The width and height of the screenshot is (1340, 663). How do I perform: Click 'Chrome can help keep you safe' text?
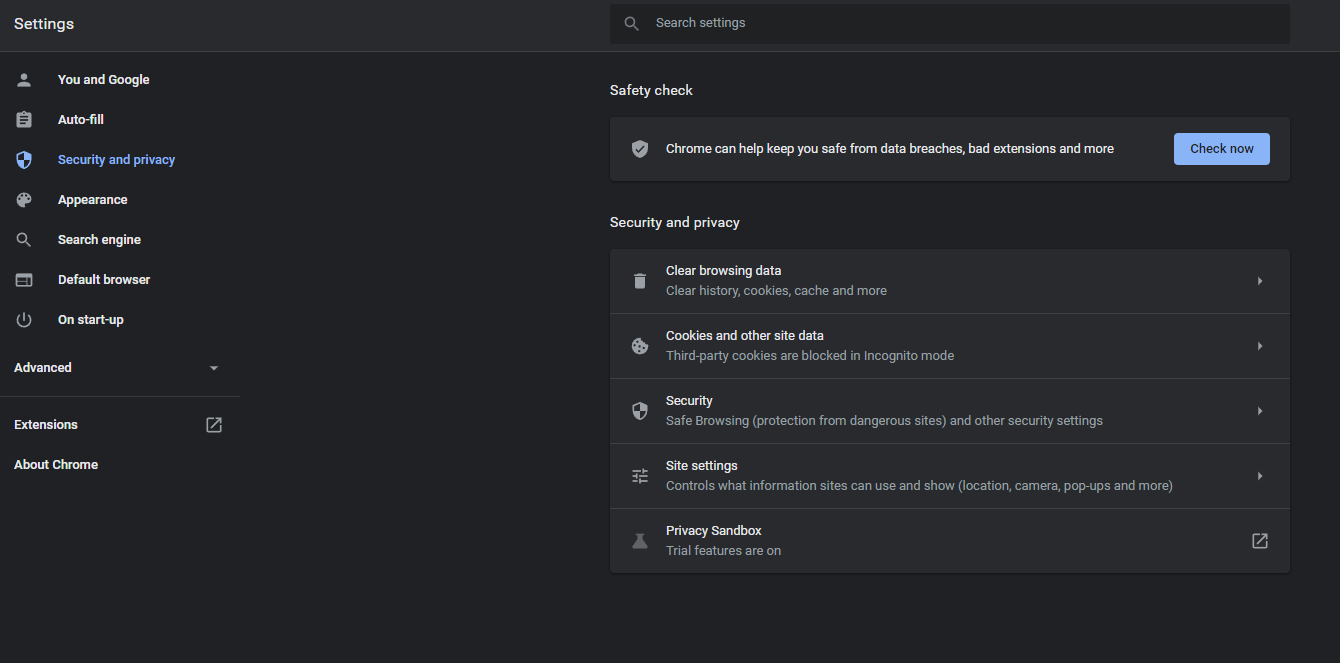890,149
